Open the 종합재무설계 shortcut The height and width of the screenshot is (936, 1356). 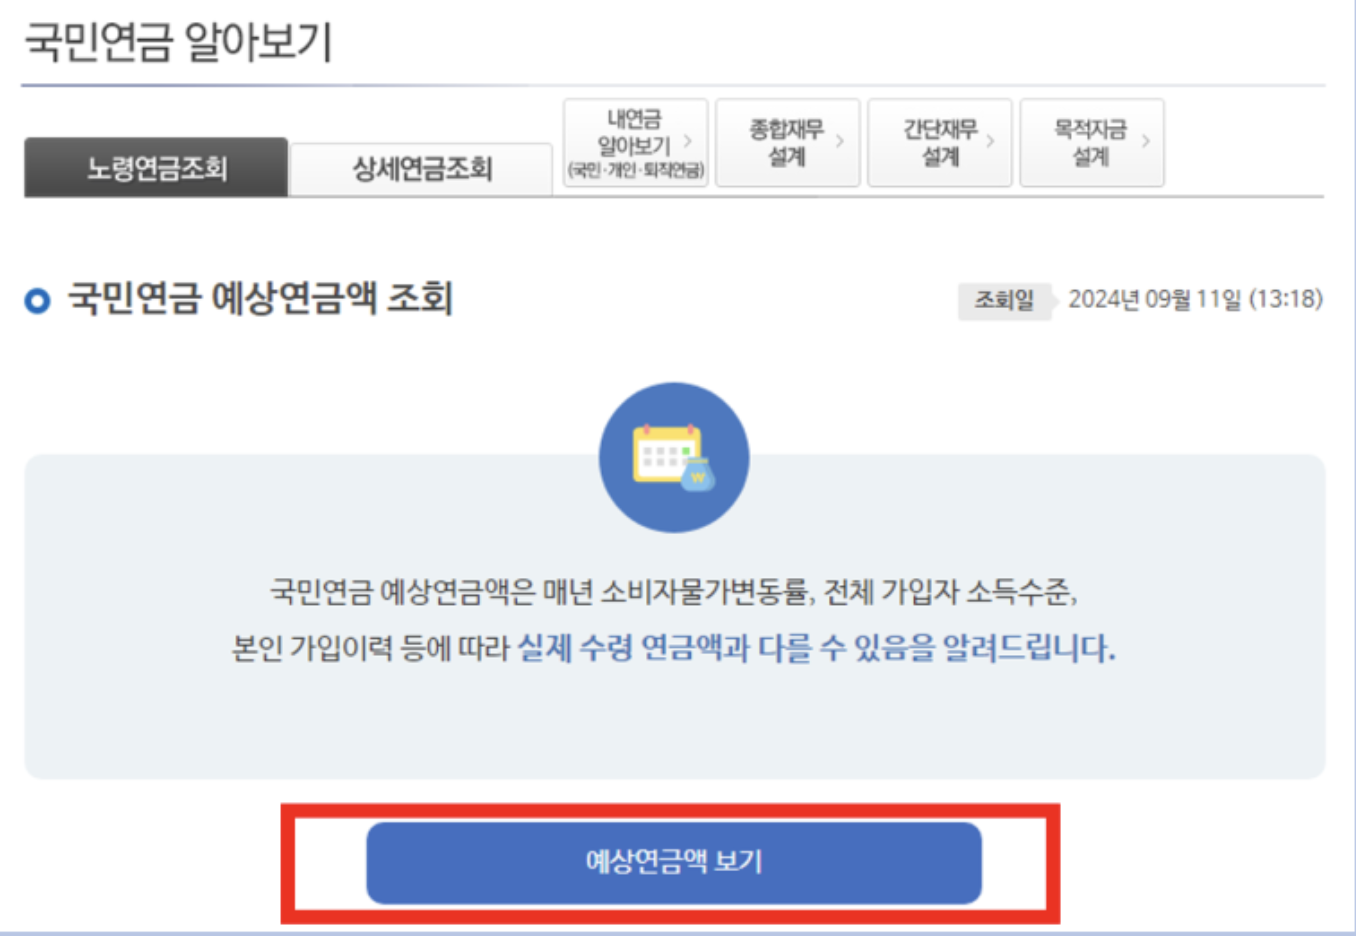(x=786, y=142)
